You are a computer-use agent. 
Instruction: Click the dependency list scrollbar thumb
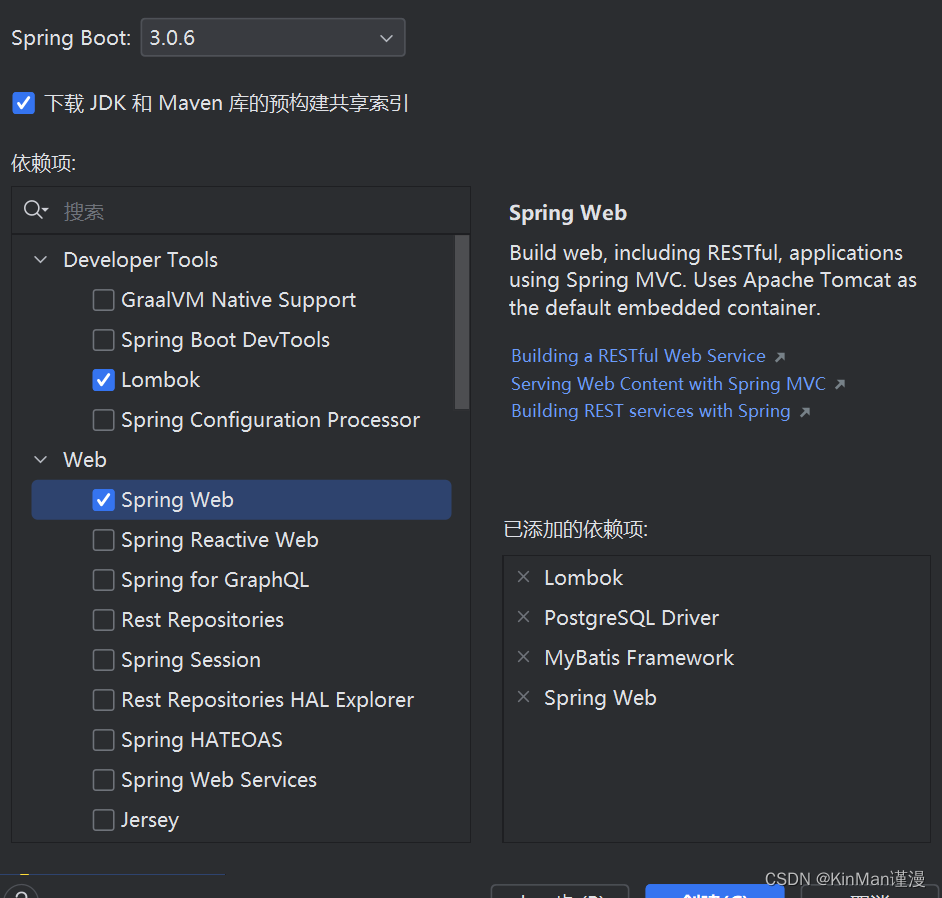(461, 322)
